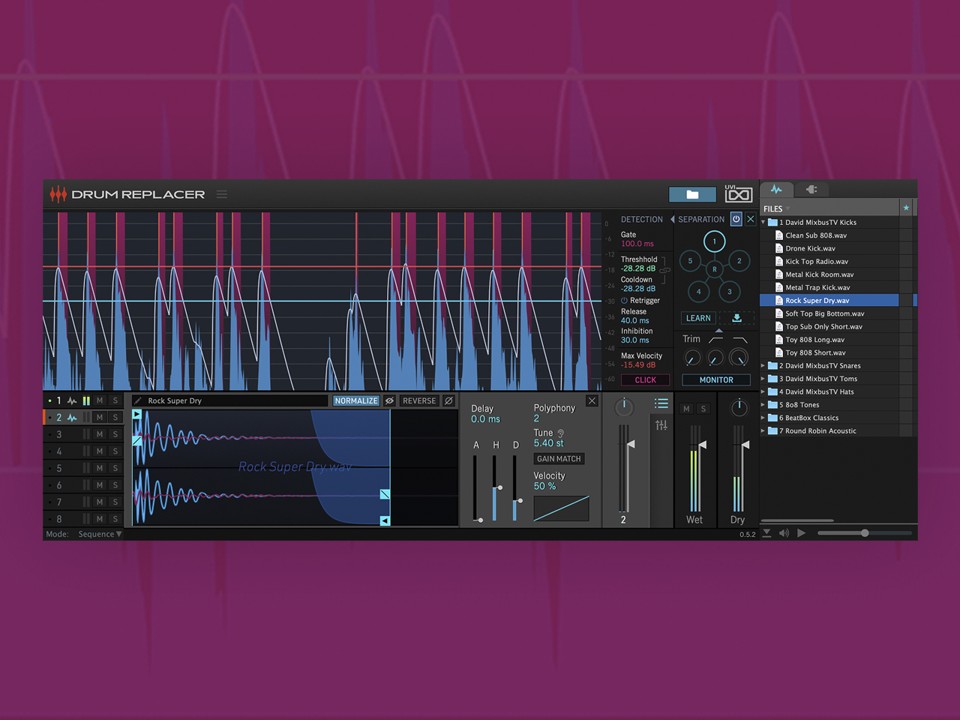This screenshot has width=960, height=720.
Task: Expand the 3 David MixbusTV Toms folder
Action: (x=763, y=378)
